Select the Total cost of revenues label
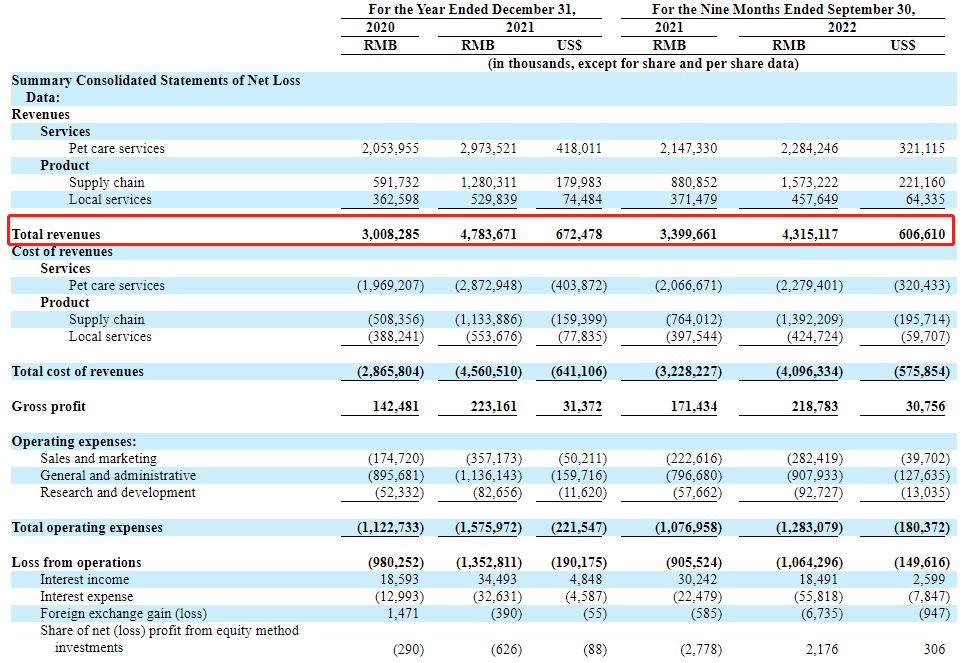The height and width of the screenshot is (663, 968). click(x=78, y=372)
